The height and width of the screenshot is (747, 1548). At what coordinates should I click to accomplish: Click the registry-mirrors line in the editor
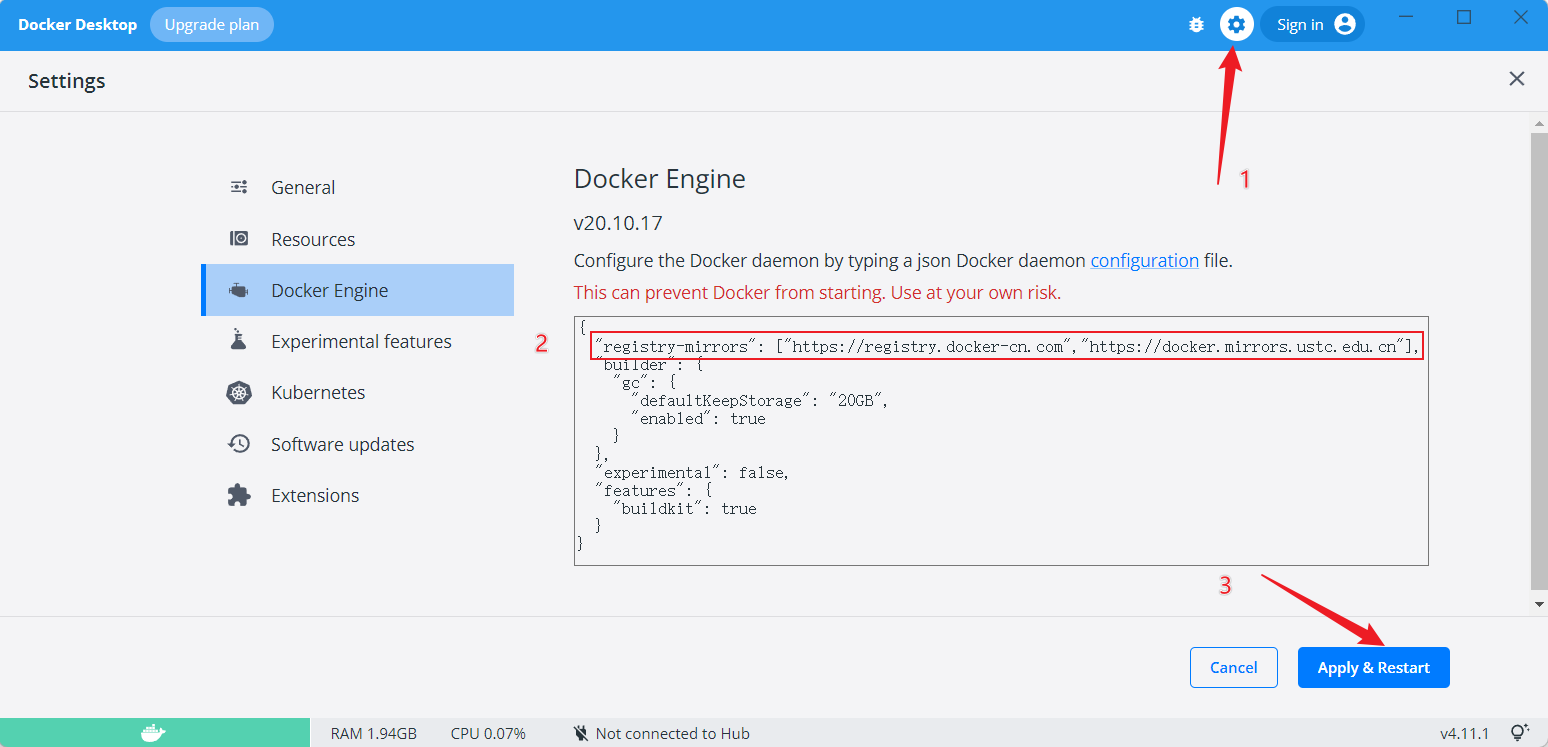click(x=1005, y=347)
